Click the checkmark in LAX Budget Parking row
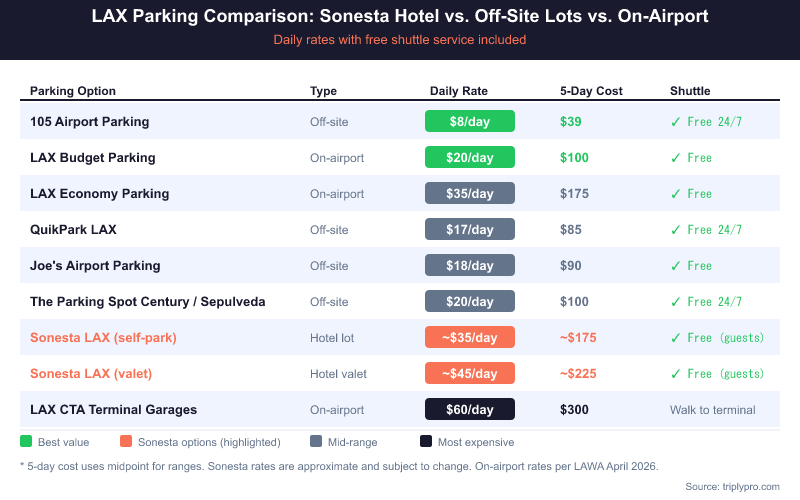Image resolution: width=800 pixels, height=500 pixels. click(676, 157)
